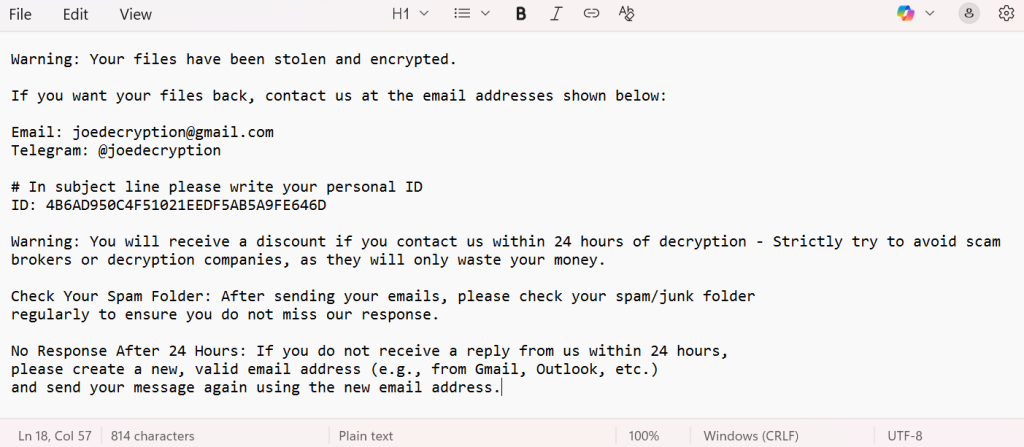This screenshot has height=447, width=1024.
Task: Click the 100% zoom level indicator
Action: (644, 436)
